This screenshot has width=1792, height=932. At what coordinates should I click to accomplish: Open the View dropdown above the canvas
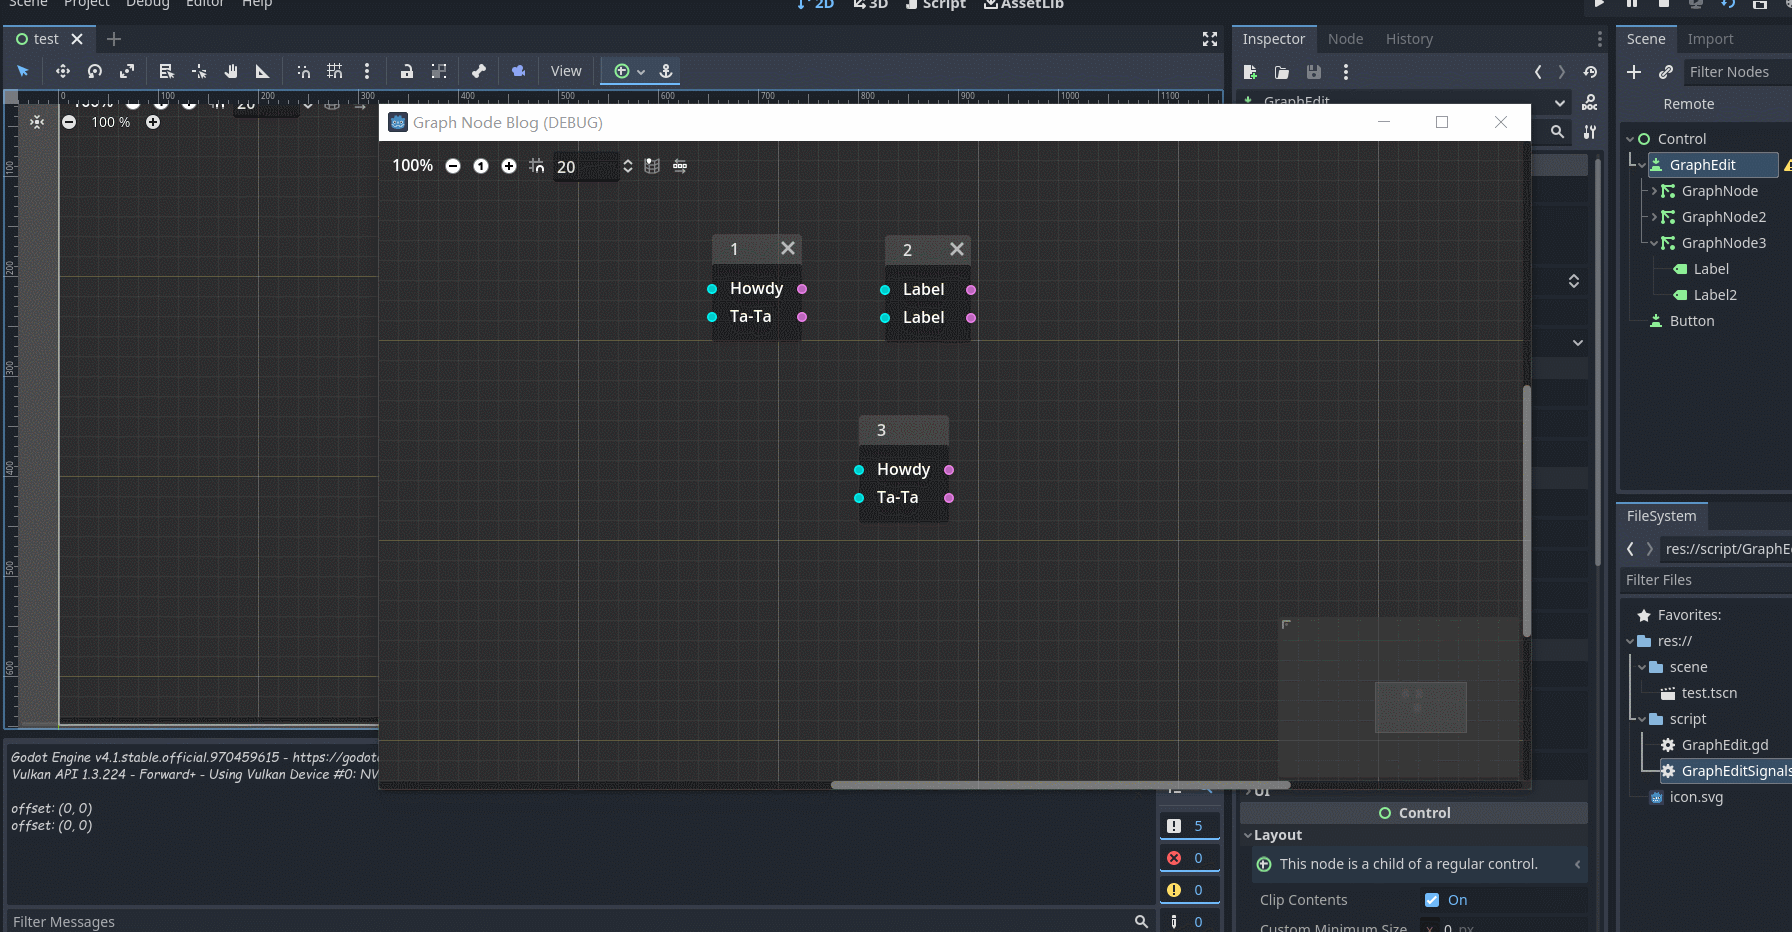tap(566, 71)
